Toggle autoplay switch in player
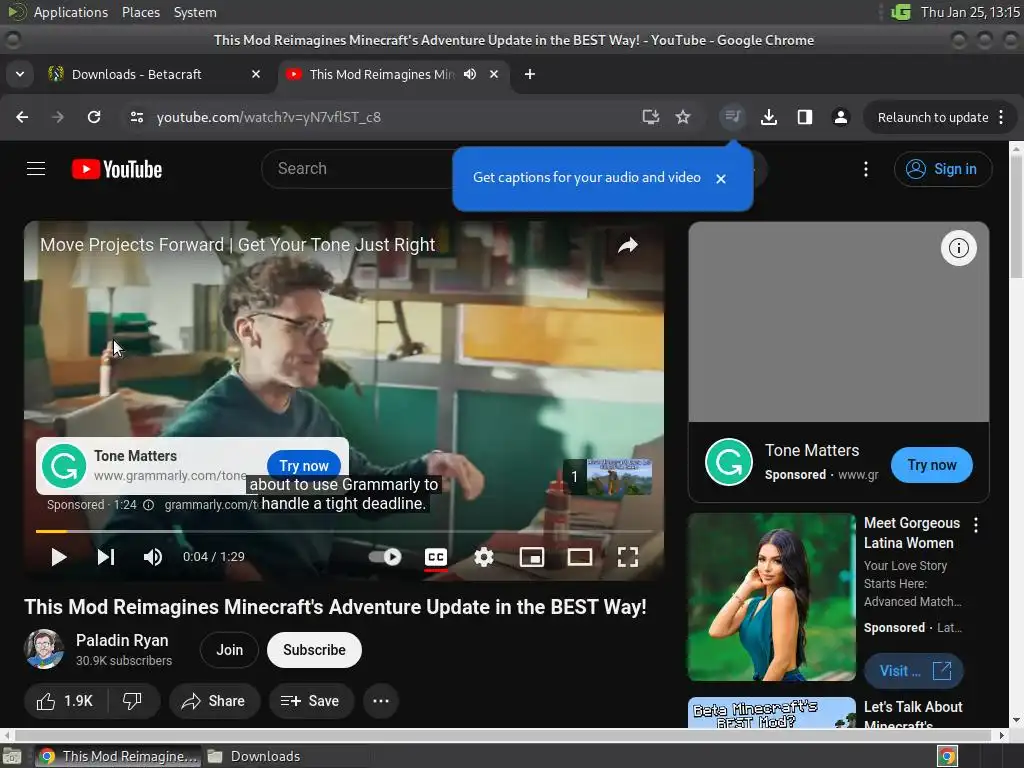Image resolution: width=1024 pixels, height=768 pixels. tap(385, 557)
